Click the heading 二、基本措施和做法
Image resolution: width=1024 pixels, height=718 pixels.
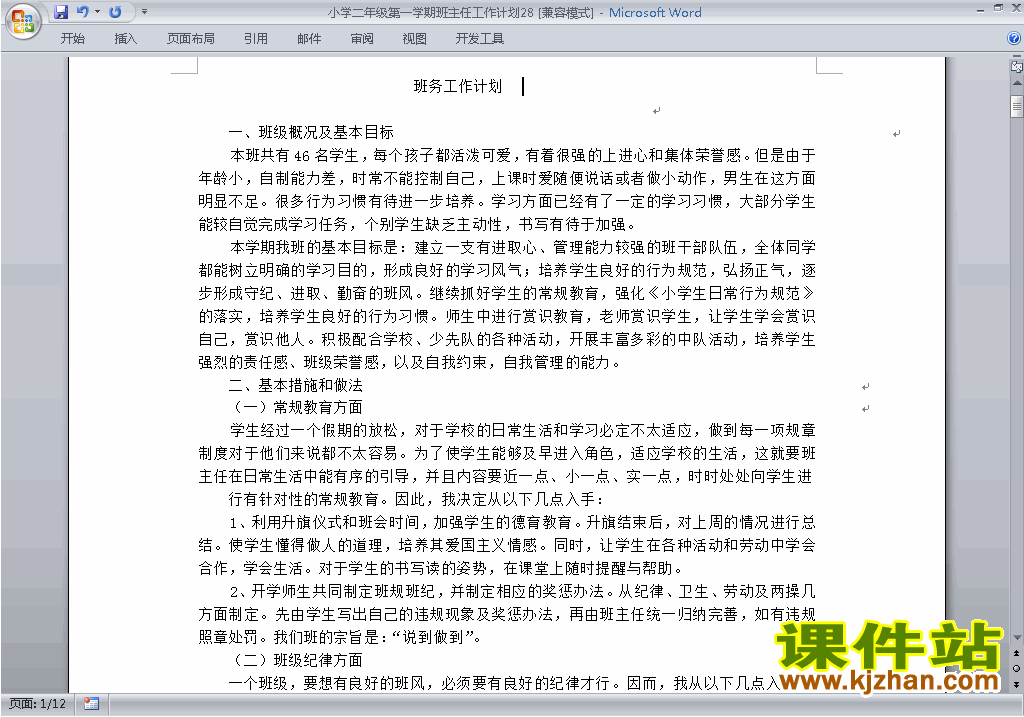pyautogui.click(x=296, y=385)
